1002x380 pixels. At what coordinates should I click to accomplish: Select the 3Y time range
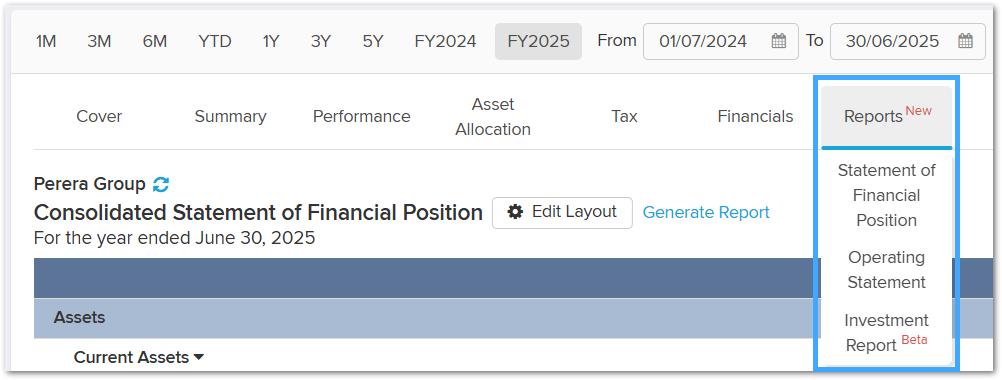[x=321, y=42]
